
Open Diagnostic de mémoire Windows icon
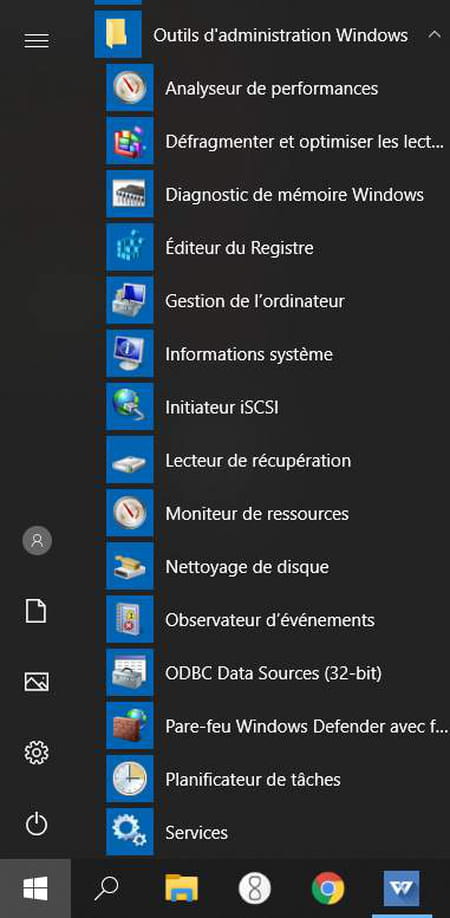[129, 194]
